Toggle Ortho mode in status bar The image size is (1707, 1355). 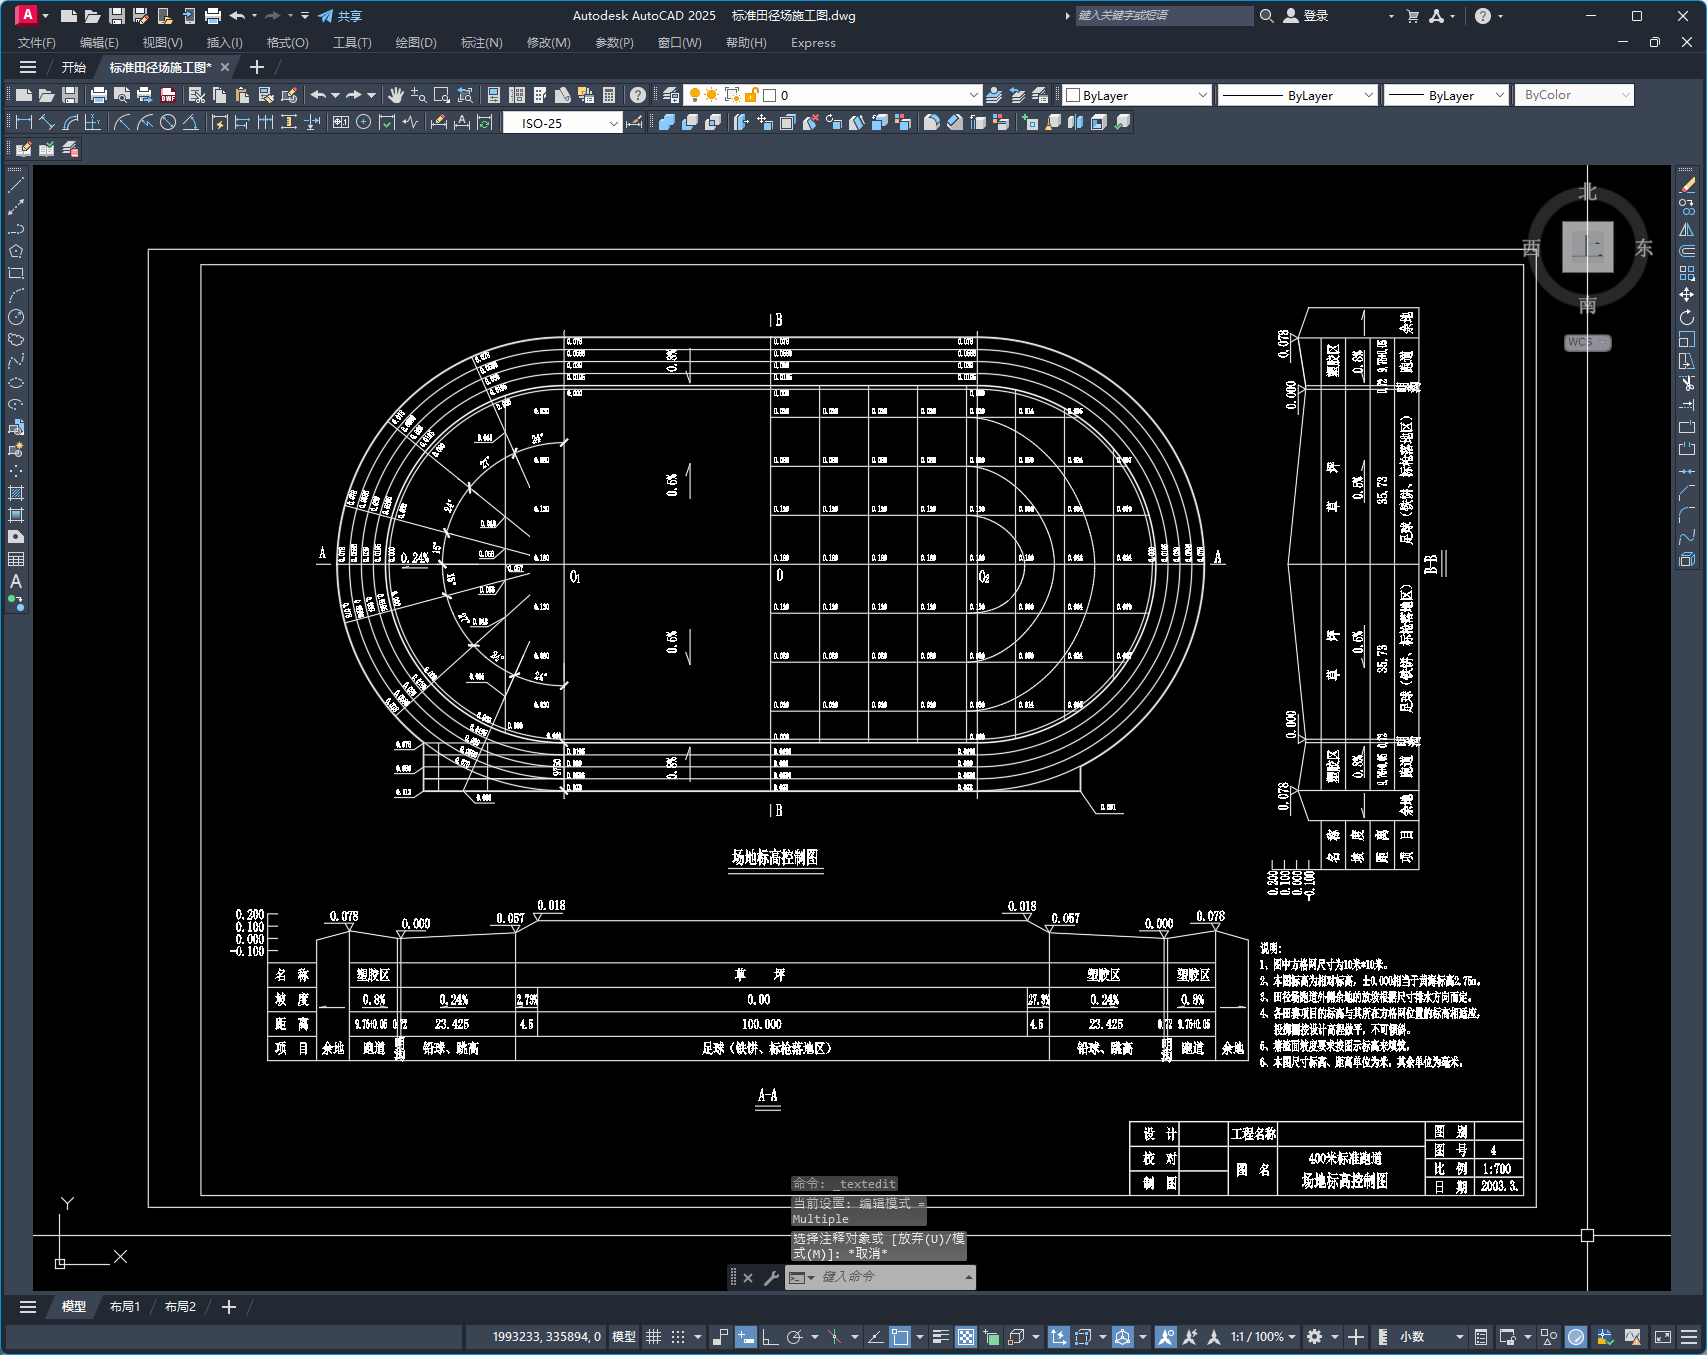click(x=770, y=1337)
